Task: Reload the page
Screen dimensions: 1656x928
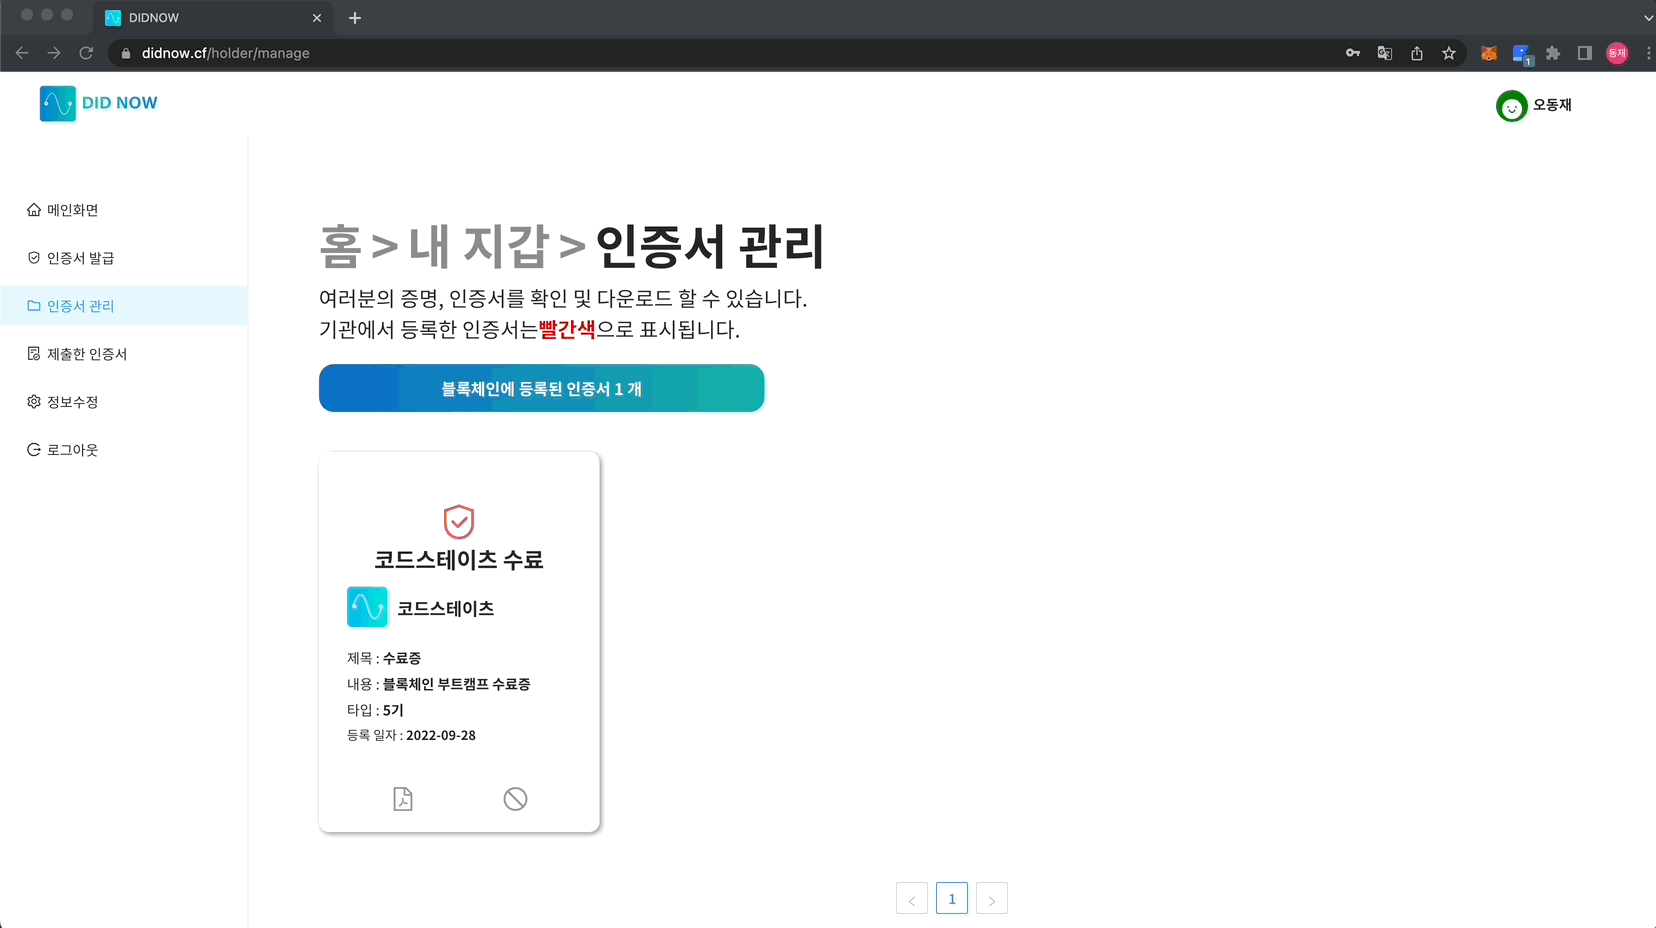Action: [86, 53]
